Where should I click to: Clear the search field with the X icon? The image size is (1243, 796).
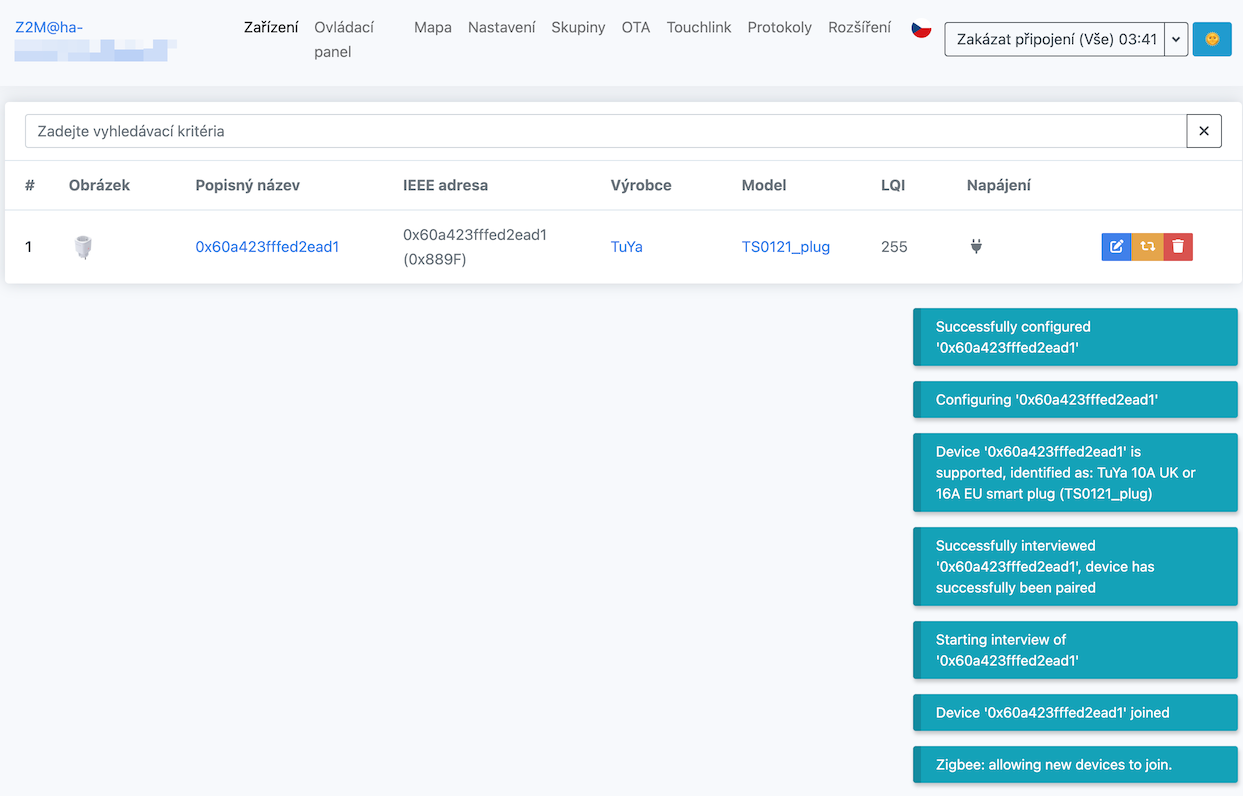pos(1204,130)
